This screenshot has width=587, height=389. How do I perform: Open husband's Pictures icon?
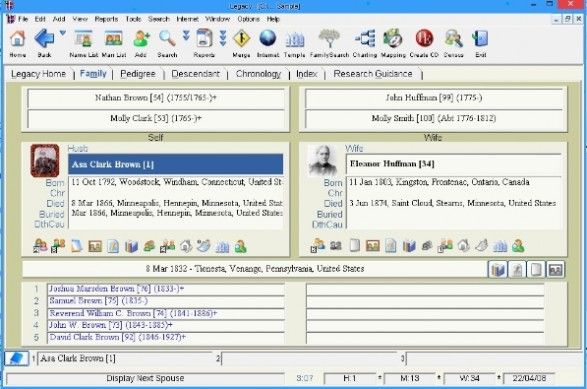(x=95, y=246)
